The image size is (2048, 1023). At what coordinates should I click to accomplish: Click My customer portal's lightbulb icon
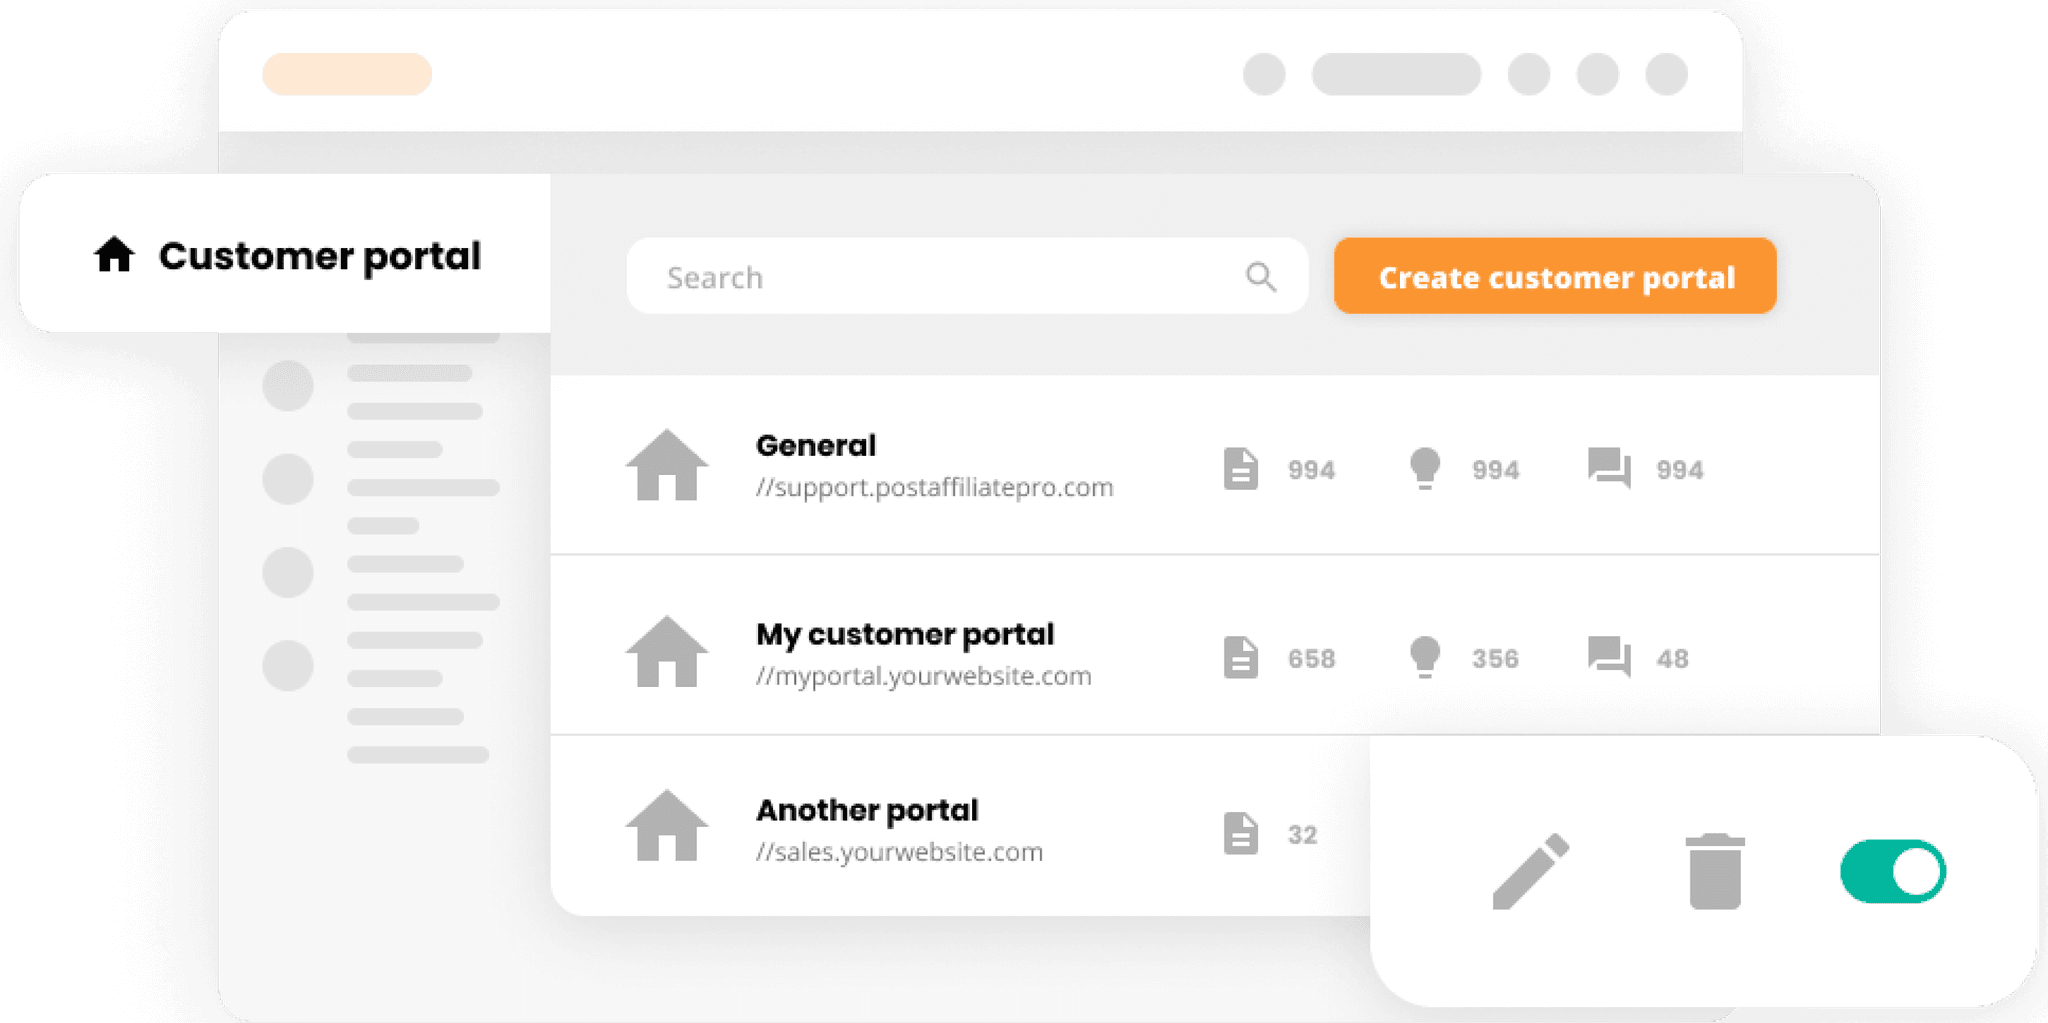coord(1424,657)
